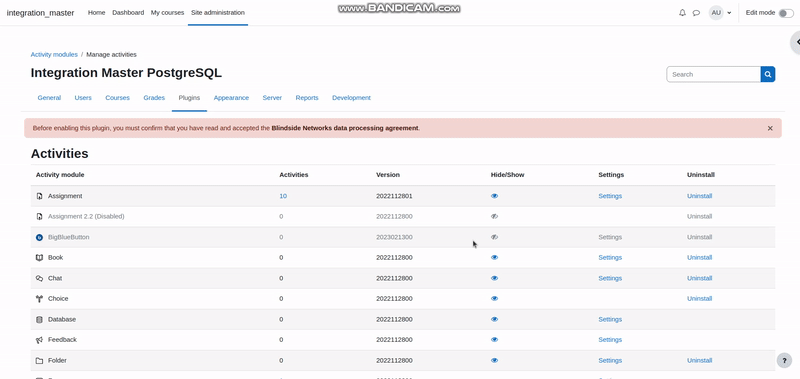This screenshot has height=379, width=800.
Task: Click the Assignment module icon
Action: coord(39,196)
